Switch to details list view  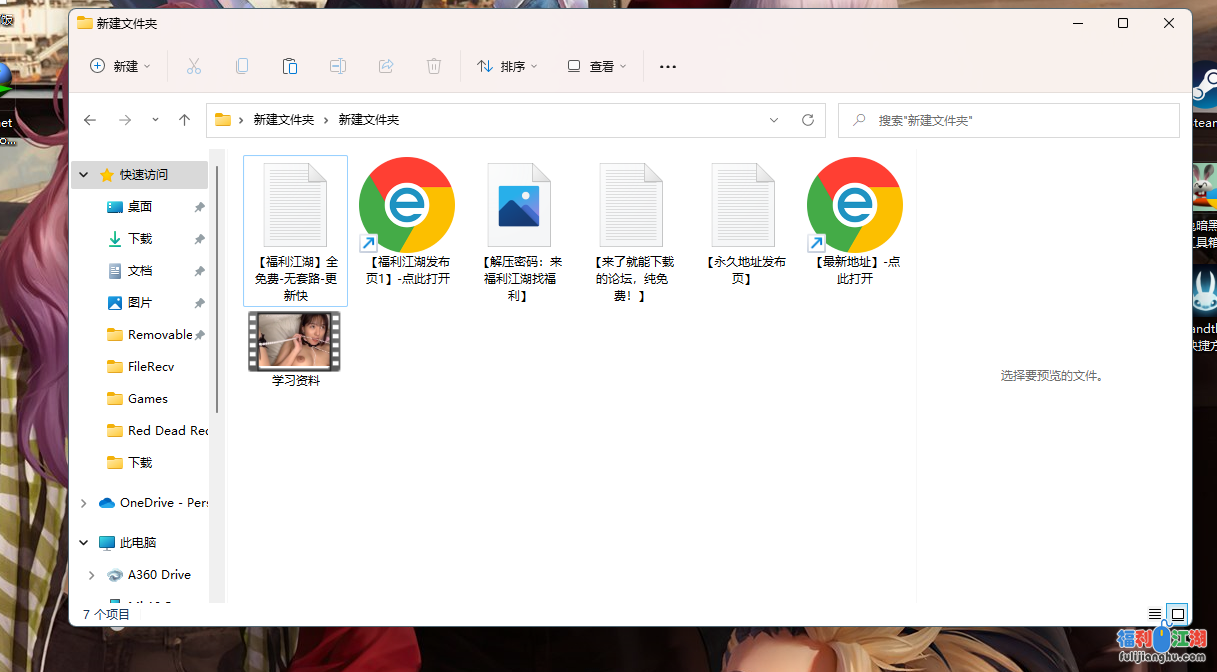pos(1155,614)
